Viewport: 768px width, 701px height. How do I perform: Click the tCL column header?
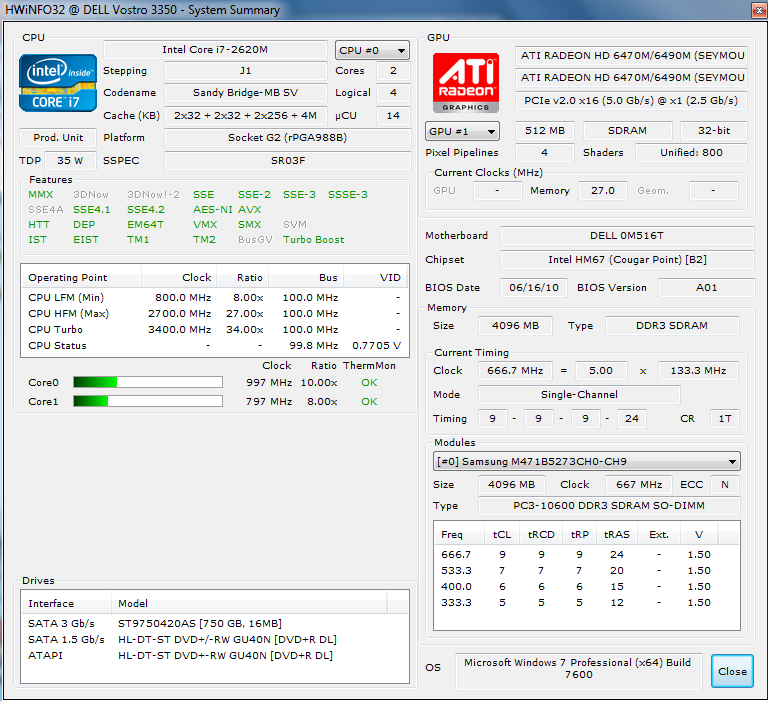(x=502, y=534)
